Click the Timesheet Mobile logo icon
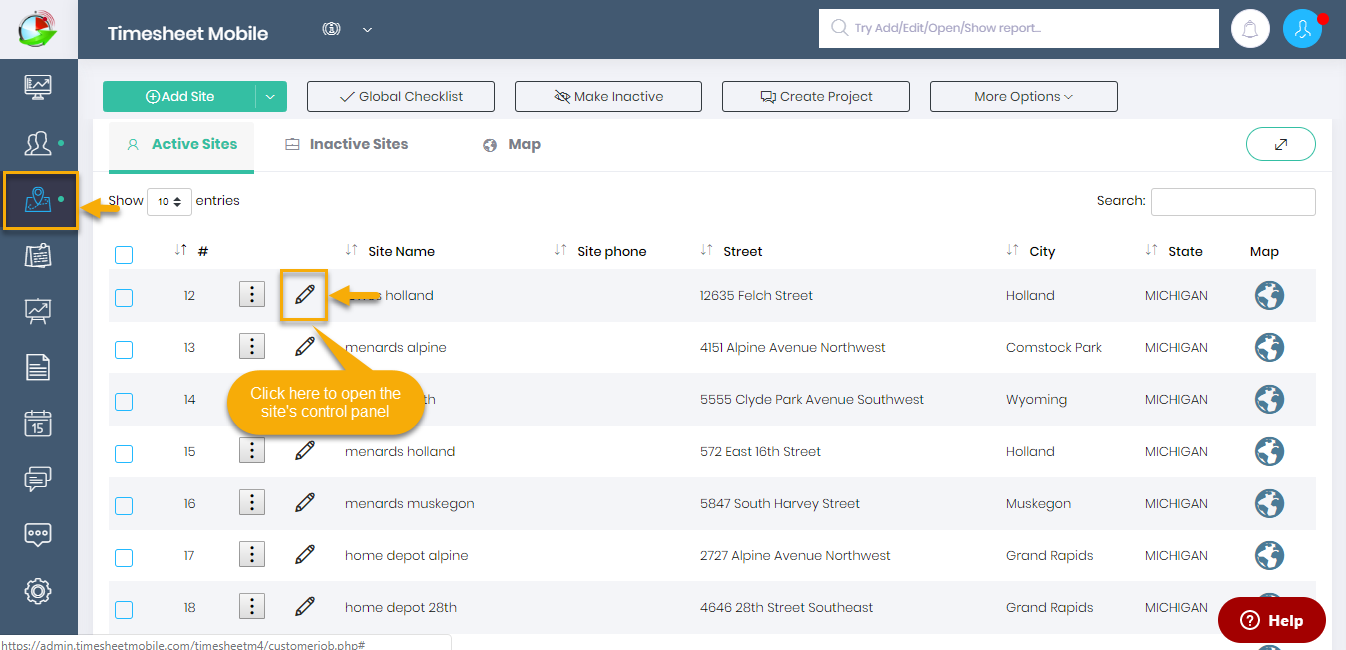1346x650 pixels. point(38,28)
